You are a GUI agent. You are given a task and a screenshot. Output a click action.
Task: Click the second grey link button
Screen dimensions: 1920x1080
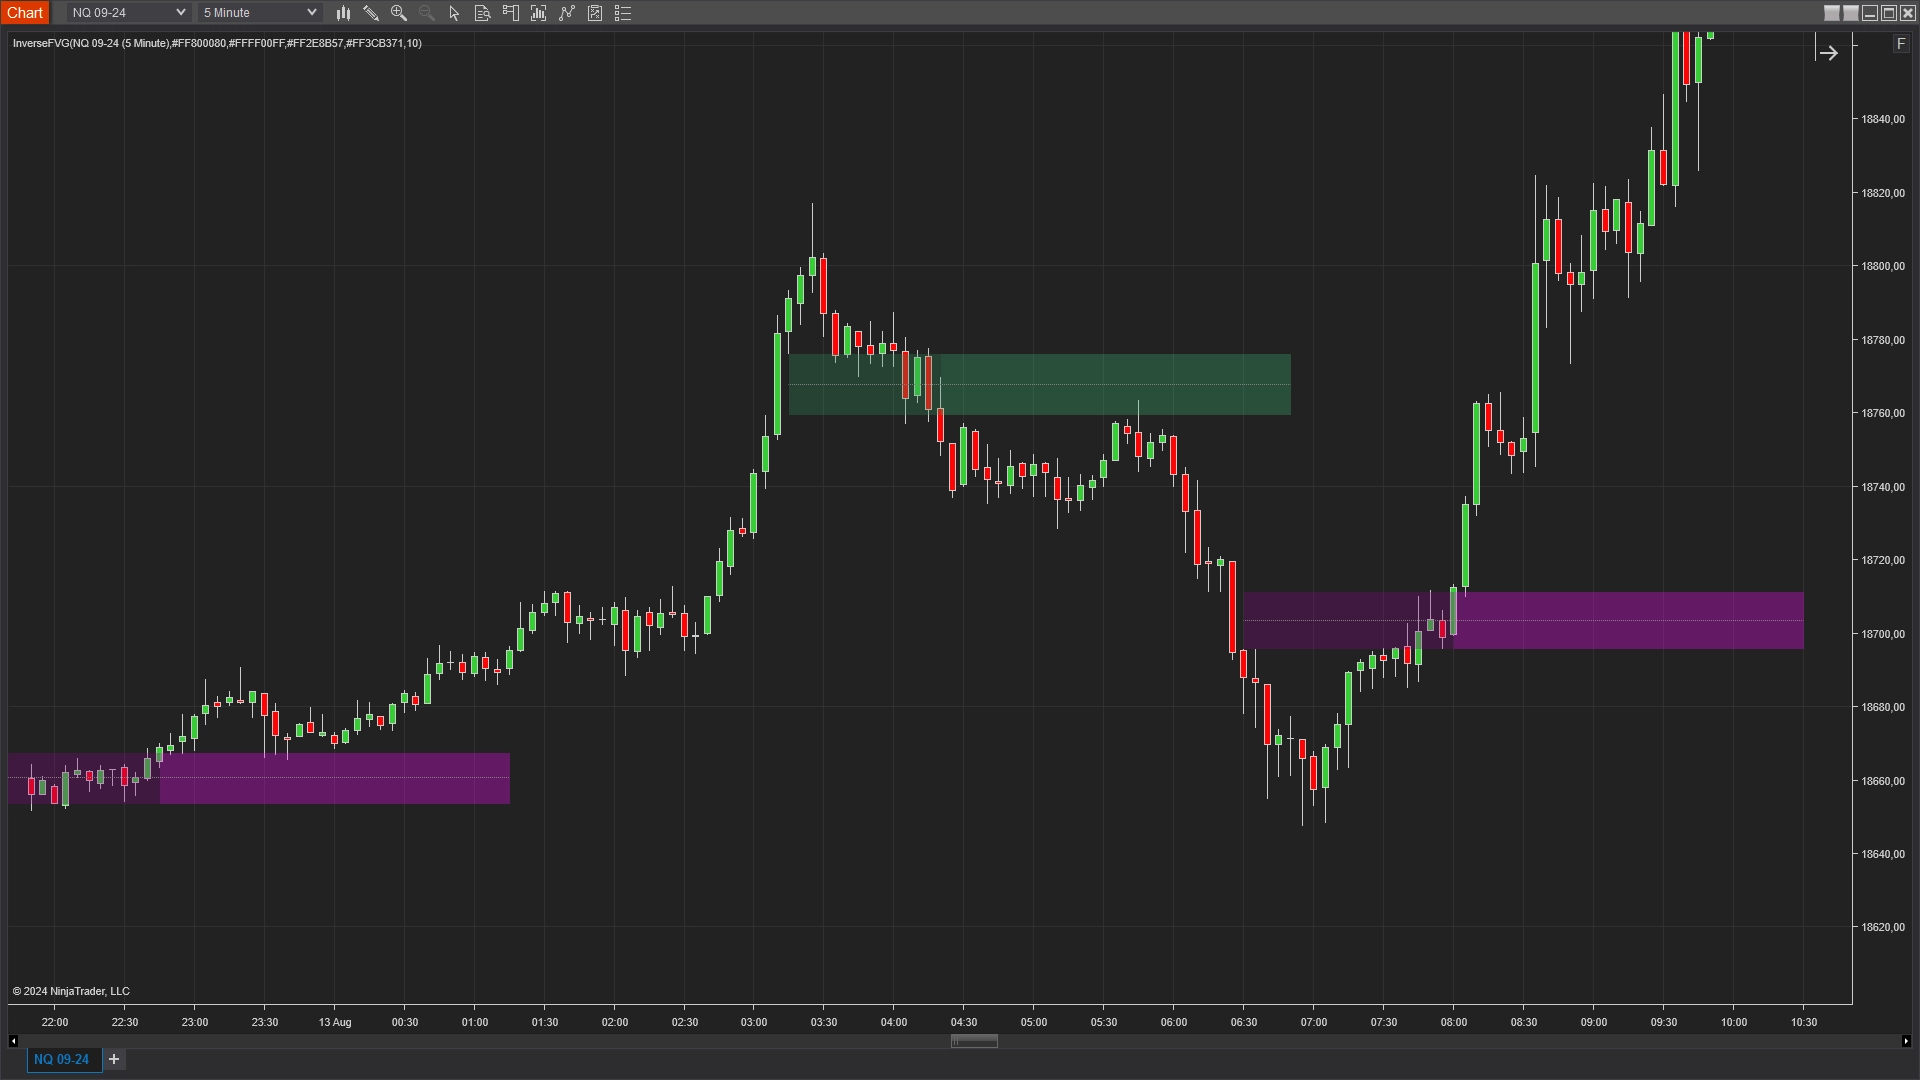1851,13
